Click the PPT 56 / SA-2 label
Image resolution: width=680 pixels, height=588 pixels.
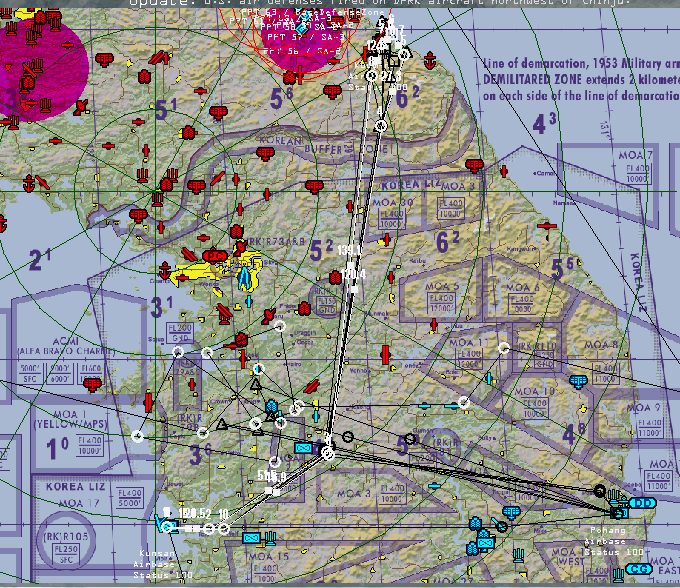click(x=302, y=51)
